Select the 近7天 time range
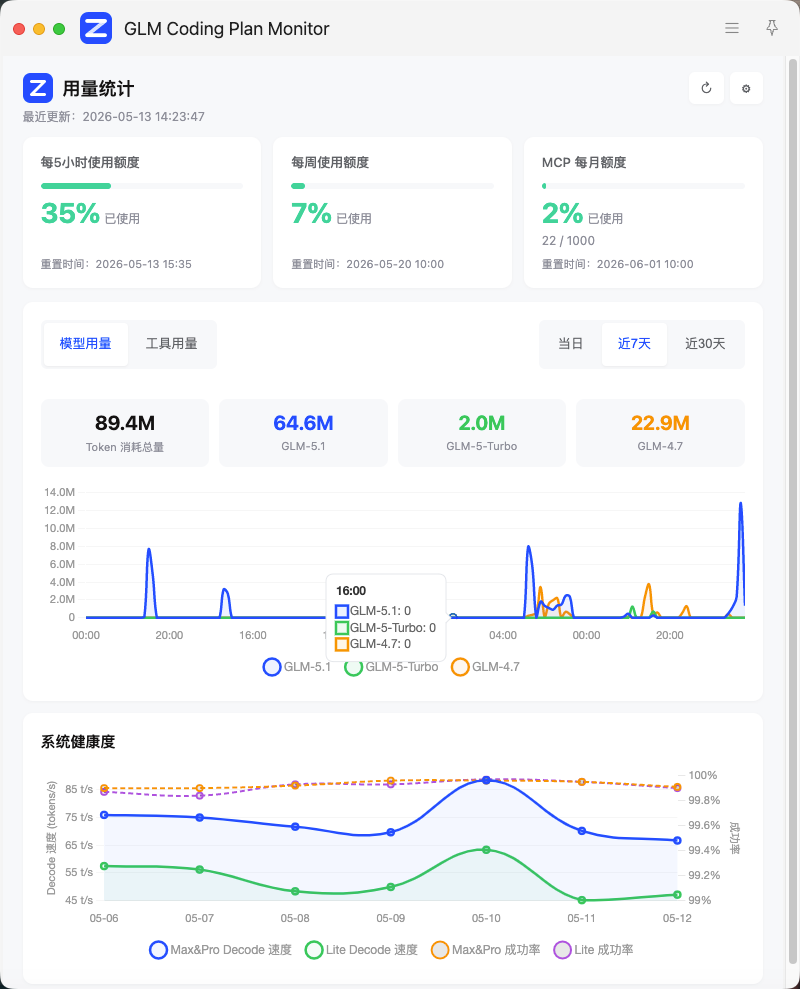800x989 pixels. (x=634, y=344)
